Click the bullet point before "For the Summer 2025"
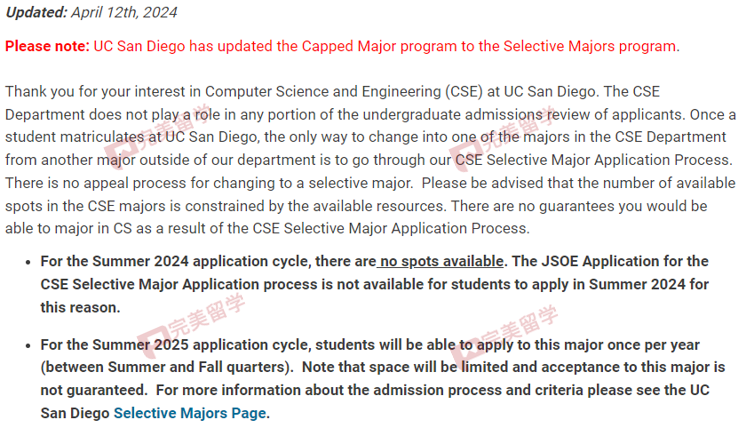 tap(28, 346)
